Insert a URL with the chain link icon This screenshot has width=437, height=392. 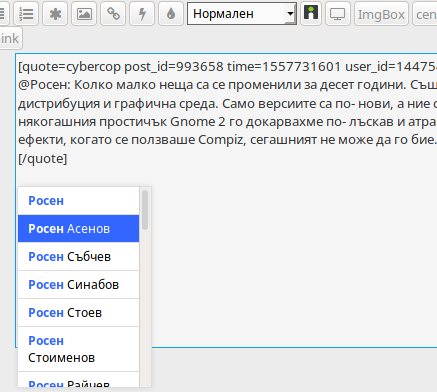point(113,14)
